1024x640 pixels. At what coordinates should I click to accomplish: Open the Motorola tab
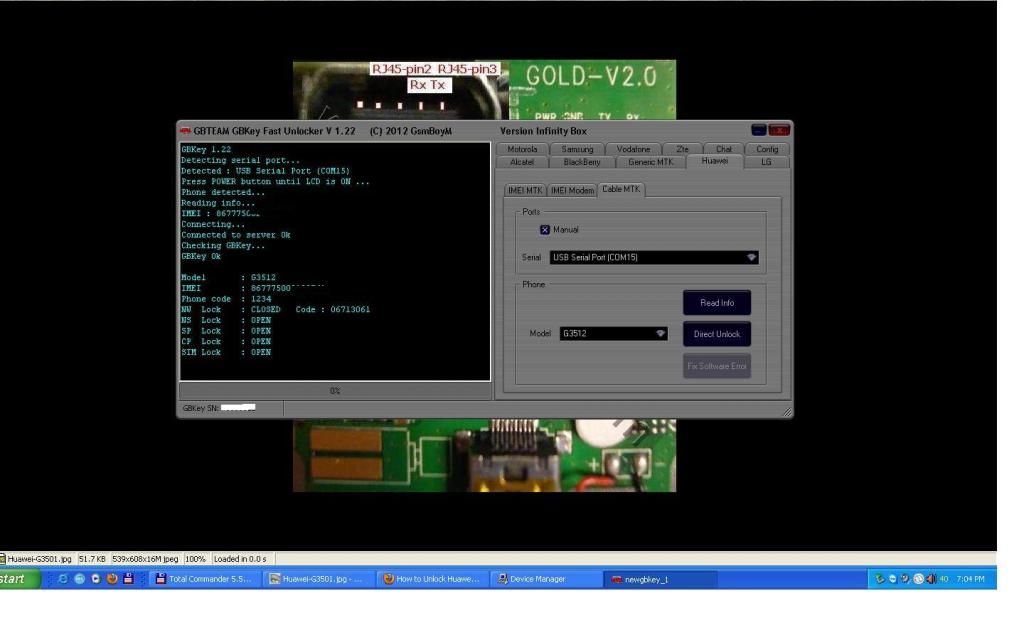click(x=522, y=149)
